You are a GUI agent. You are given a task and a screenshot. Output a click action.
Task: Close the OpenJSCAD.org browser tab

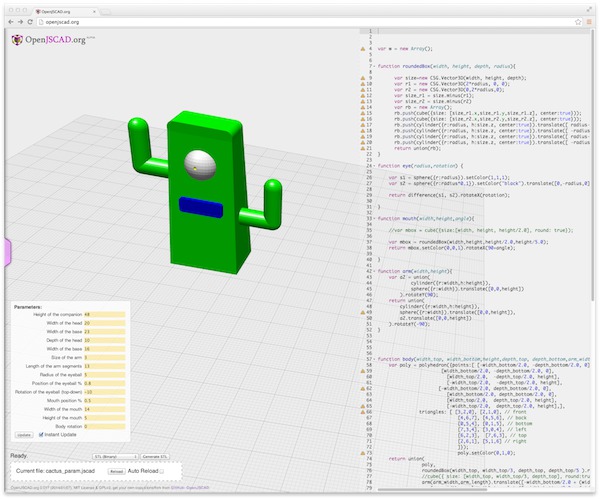(x=94, y=11)
